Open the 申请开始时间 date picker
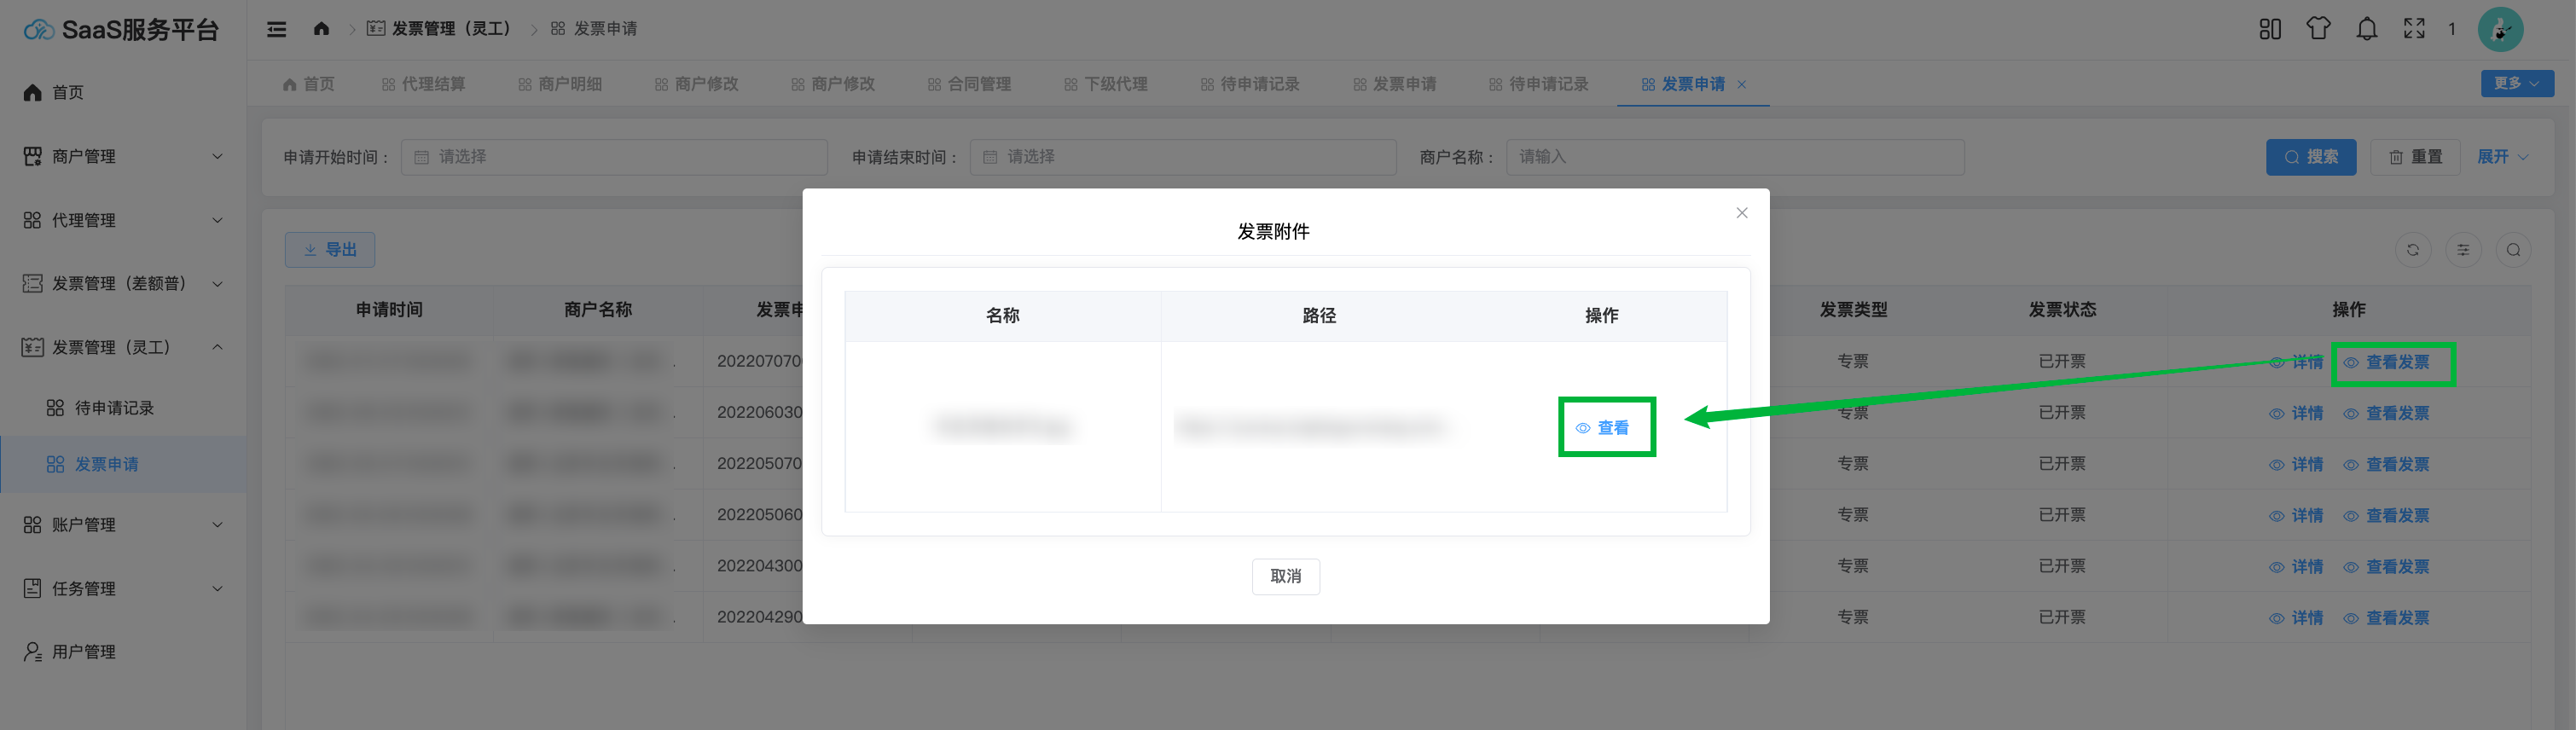 614,157
